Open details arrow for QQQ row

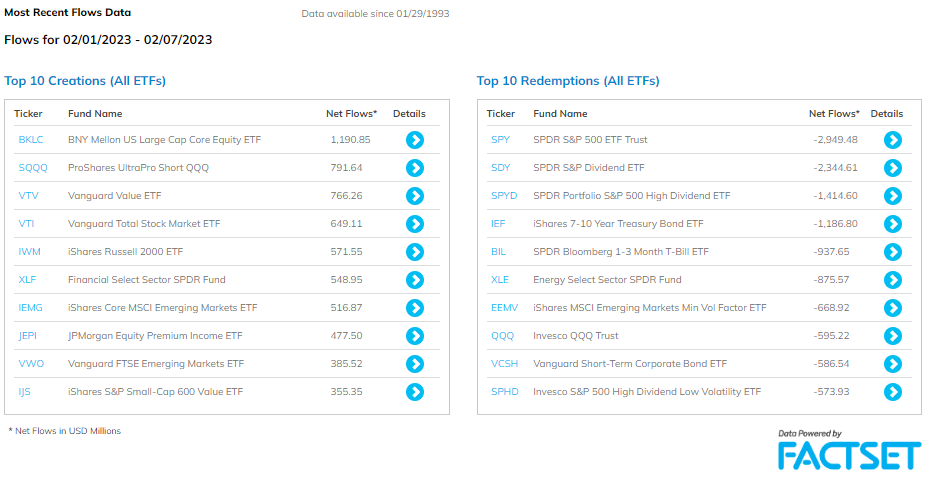click(x=893, y=336)
